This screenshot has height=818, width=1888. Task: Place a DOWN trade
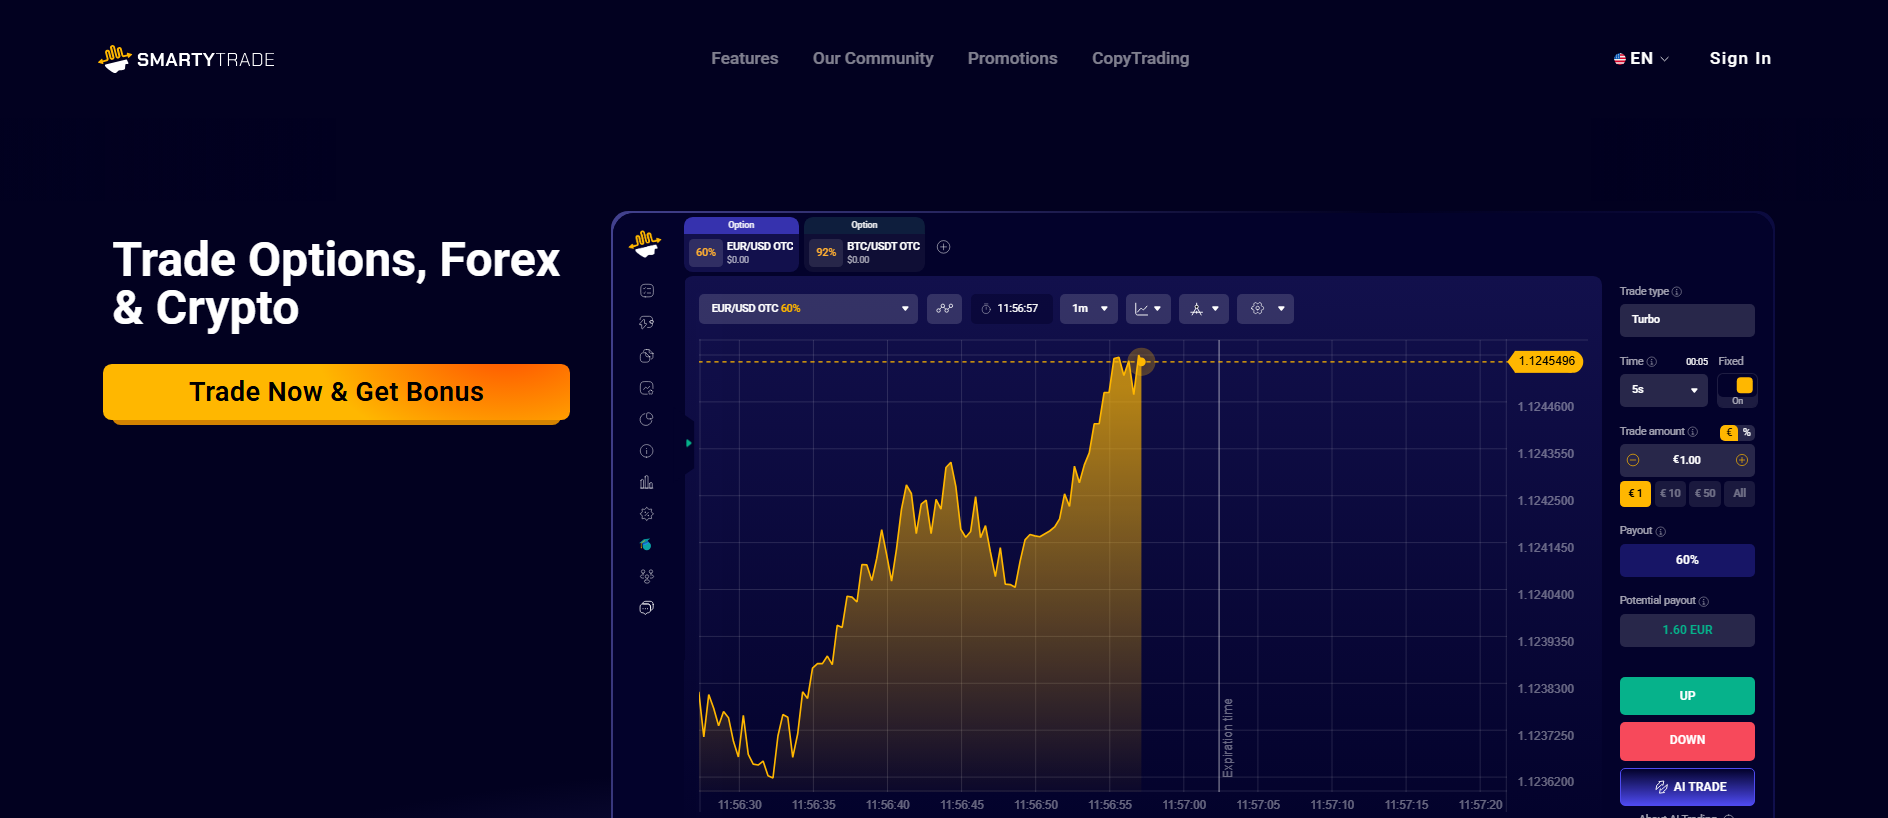[1687, 741]
